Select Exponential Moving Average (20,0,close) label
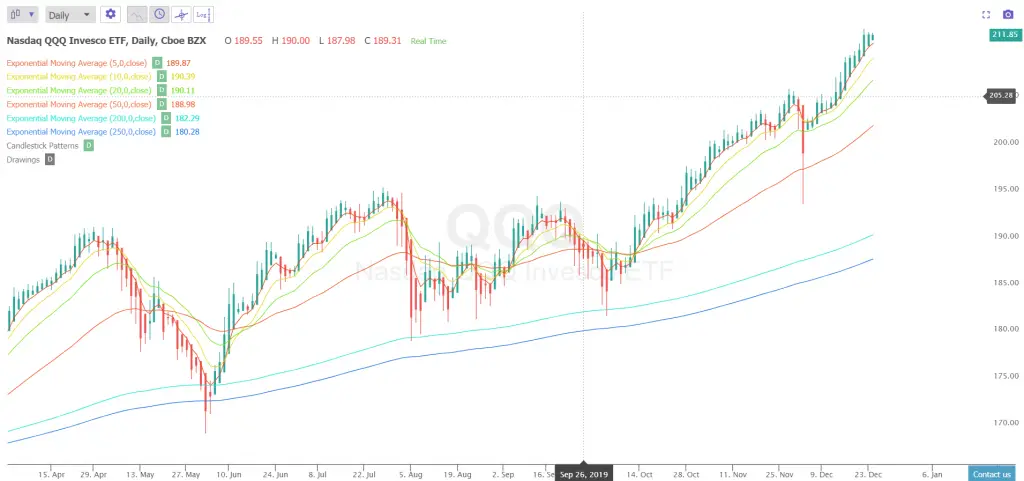 [x=79, y=90]
